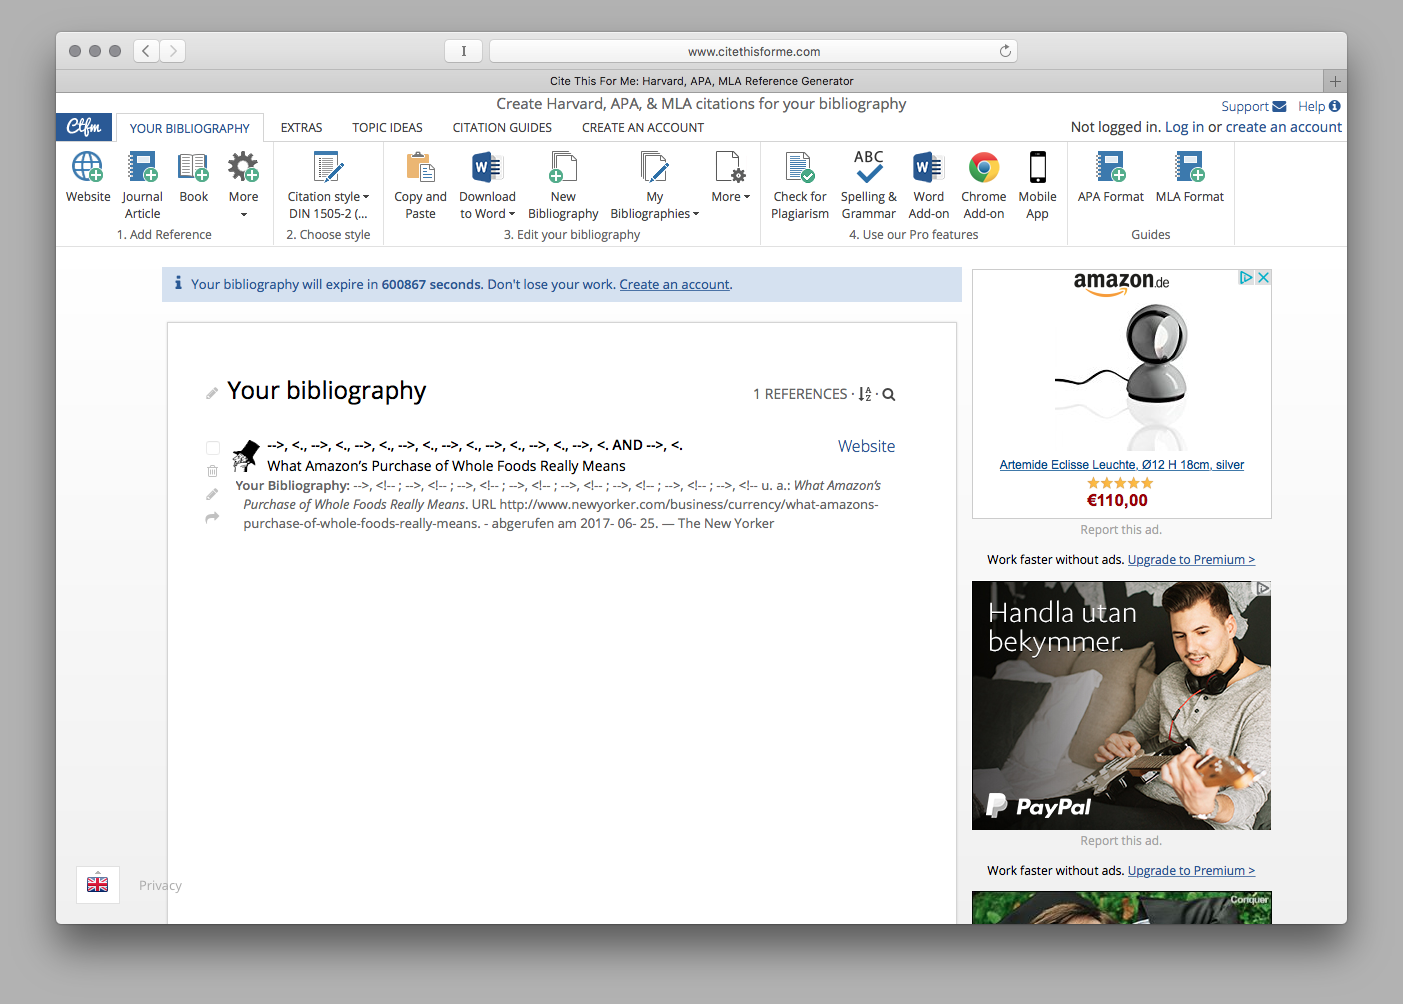Image resolution: width=1403 pixels, height=1004 pixels.
Task: Run Check for Plagiarism
Action: (800, 185)
